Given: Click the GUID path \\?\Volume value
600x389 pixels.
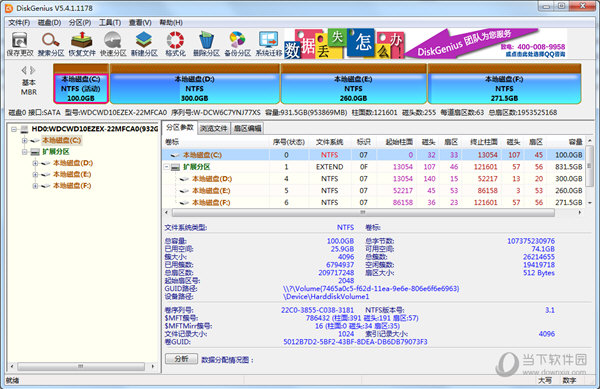Looking at the screenshot, I should [x=371, y=289].
